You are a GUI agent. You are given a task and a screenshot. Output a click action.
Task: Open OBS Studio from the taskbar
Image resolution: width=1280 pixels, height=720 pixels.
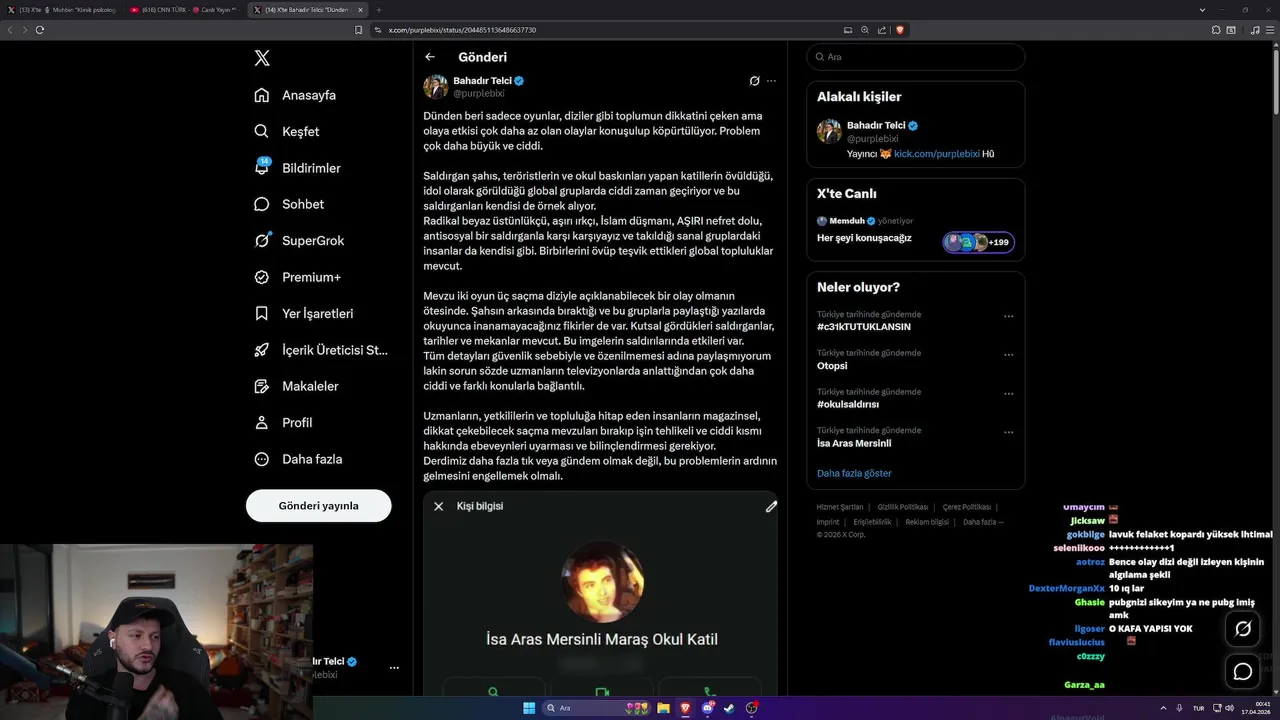click(752, 708)
